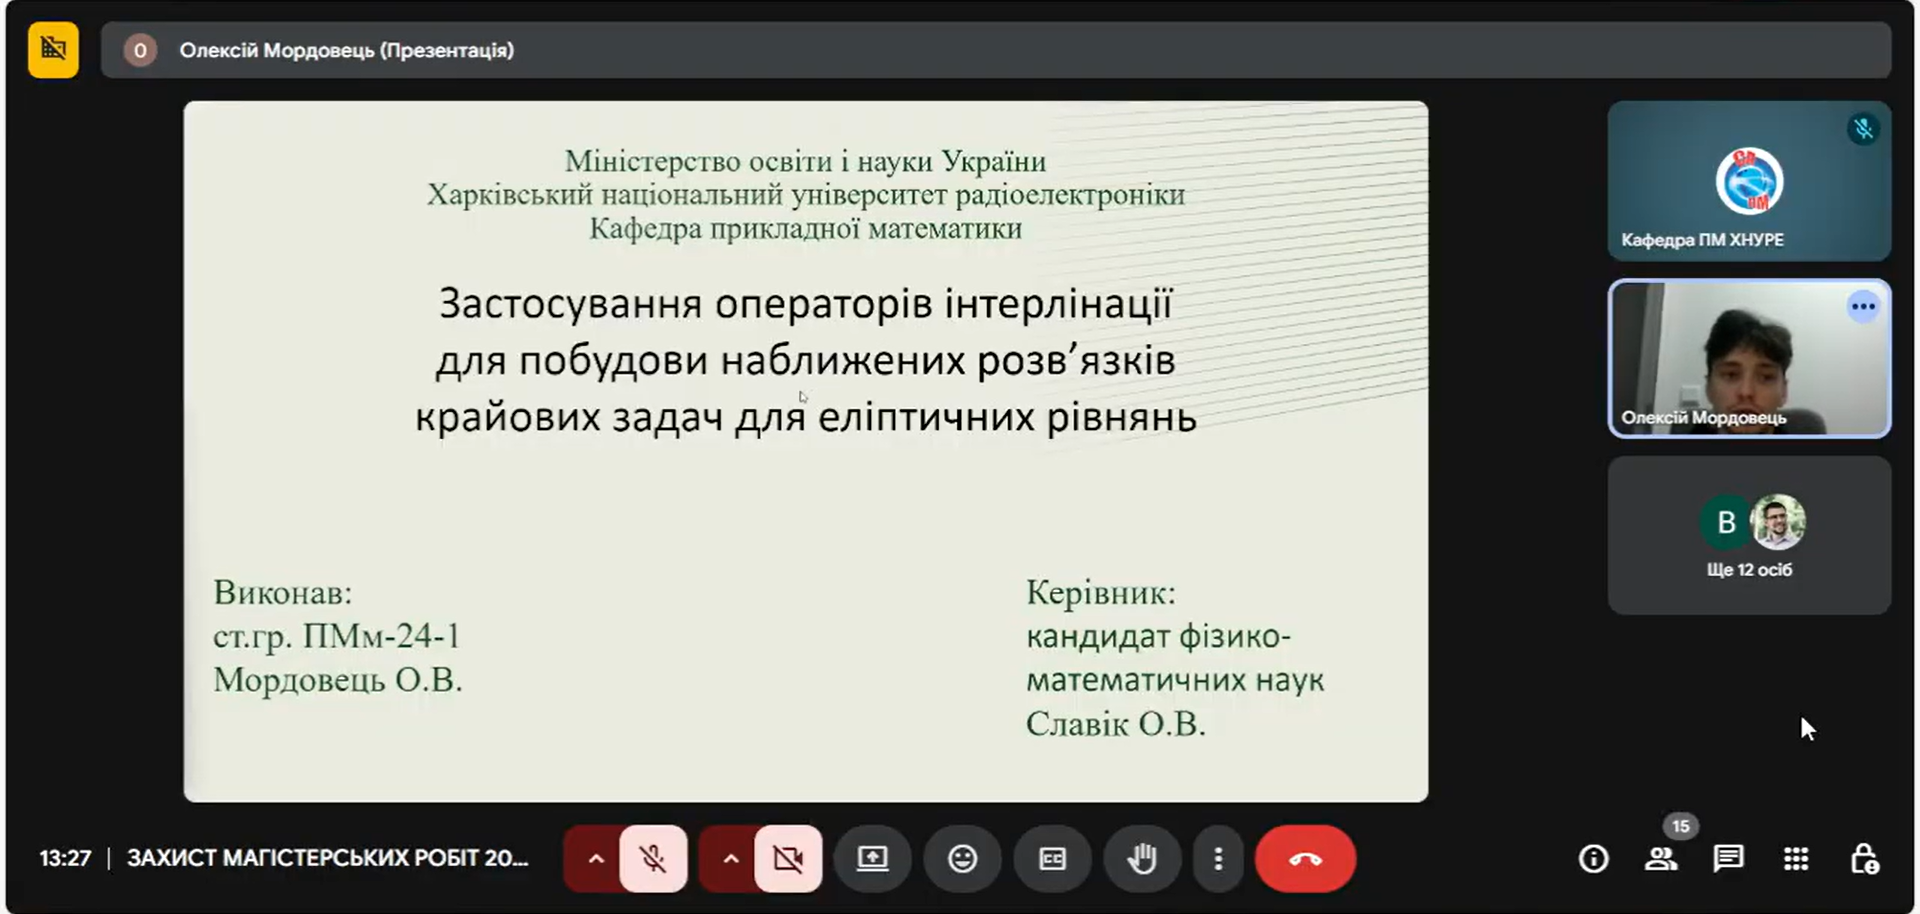Open host controls lock icon
Screen dimensions: 1920x914
point(1864,859)
